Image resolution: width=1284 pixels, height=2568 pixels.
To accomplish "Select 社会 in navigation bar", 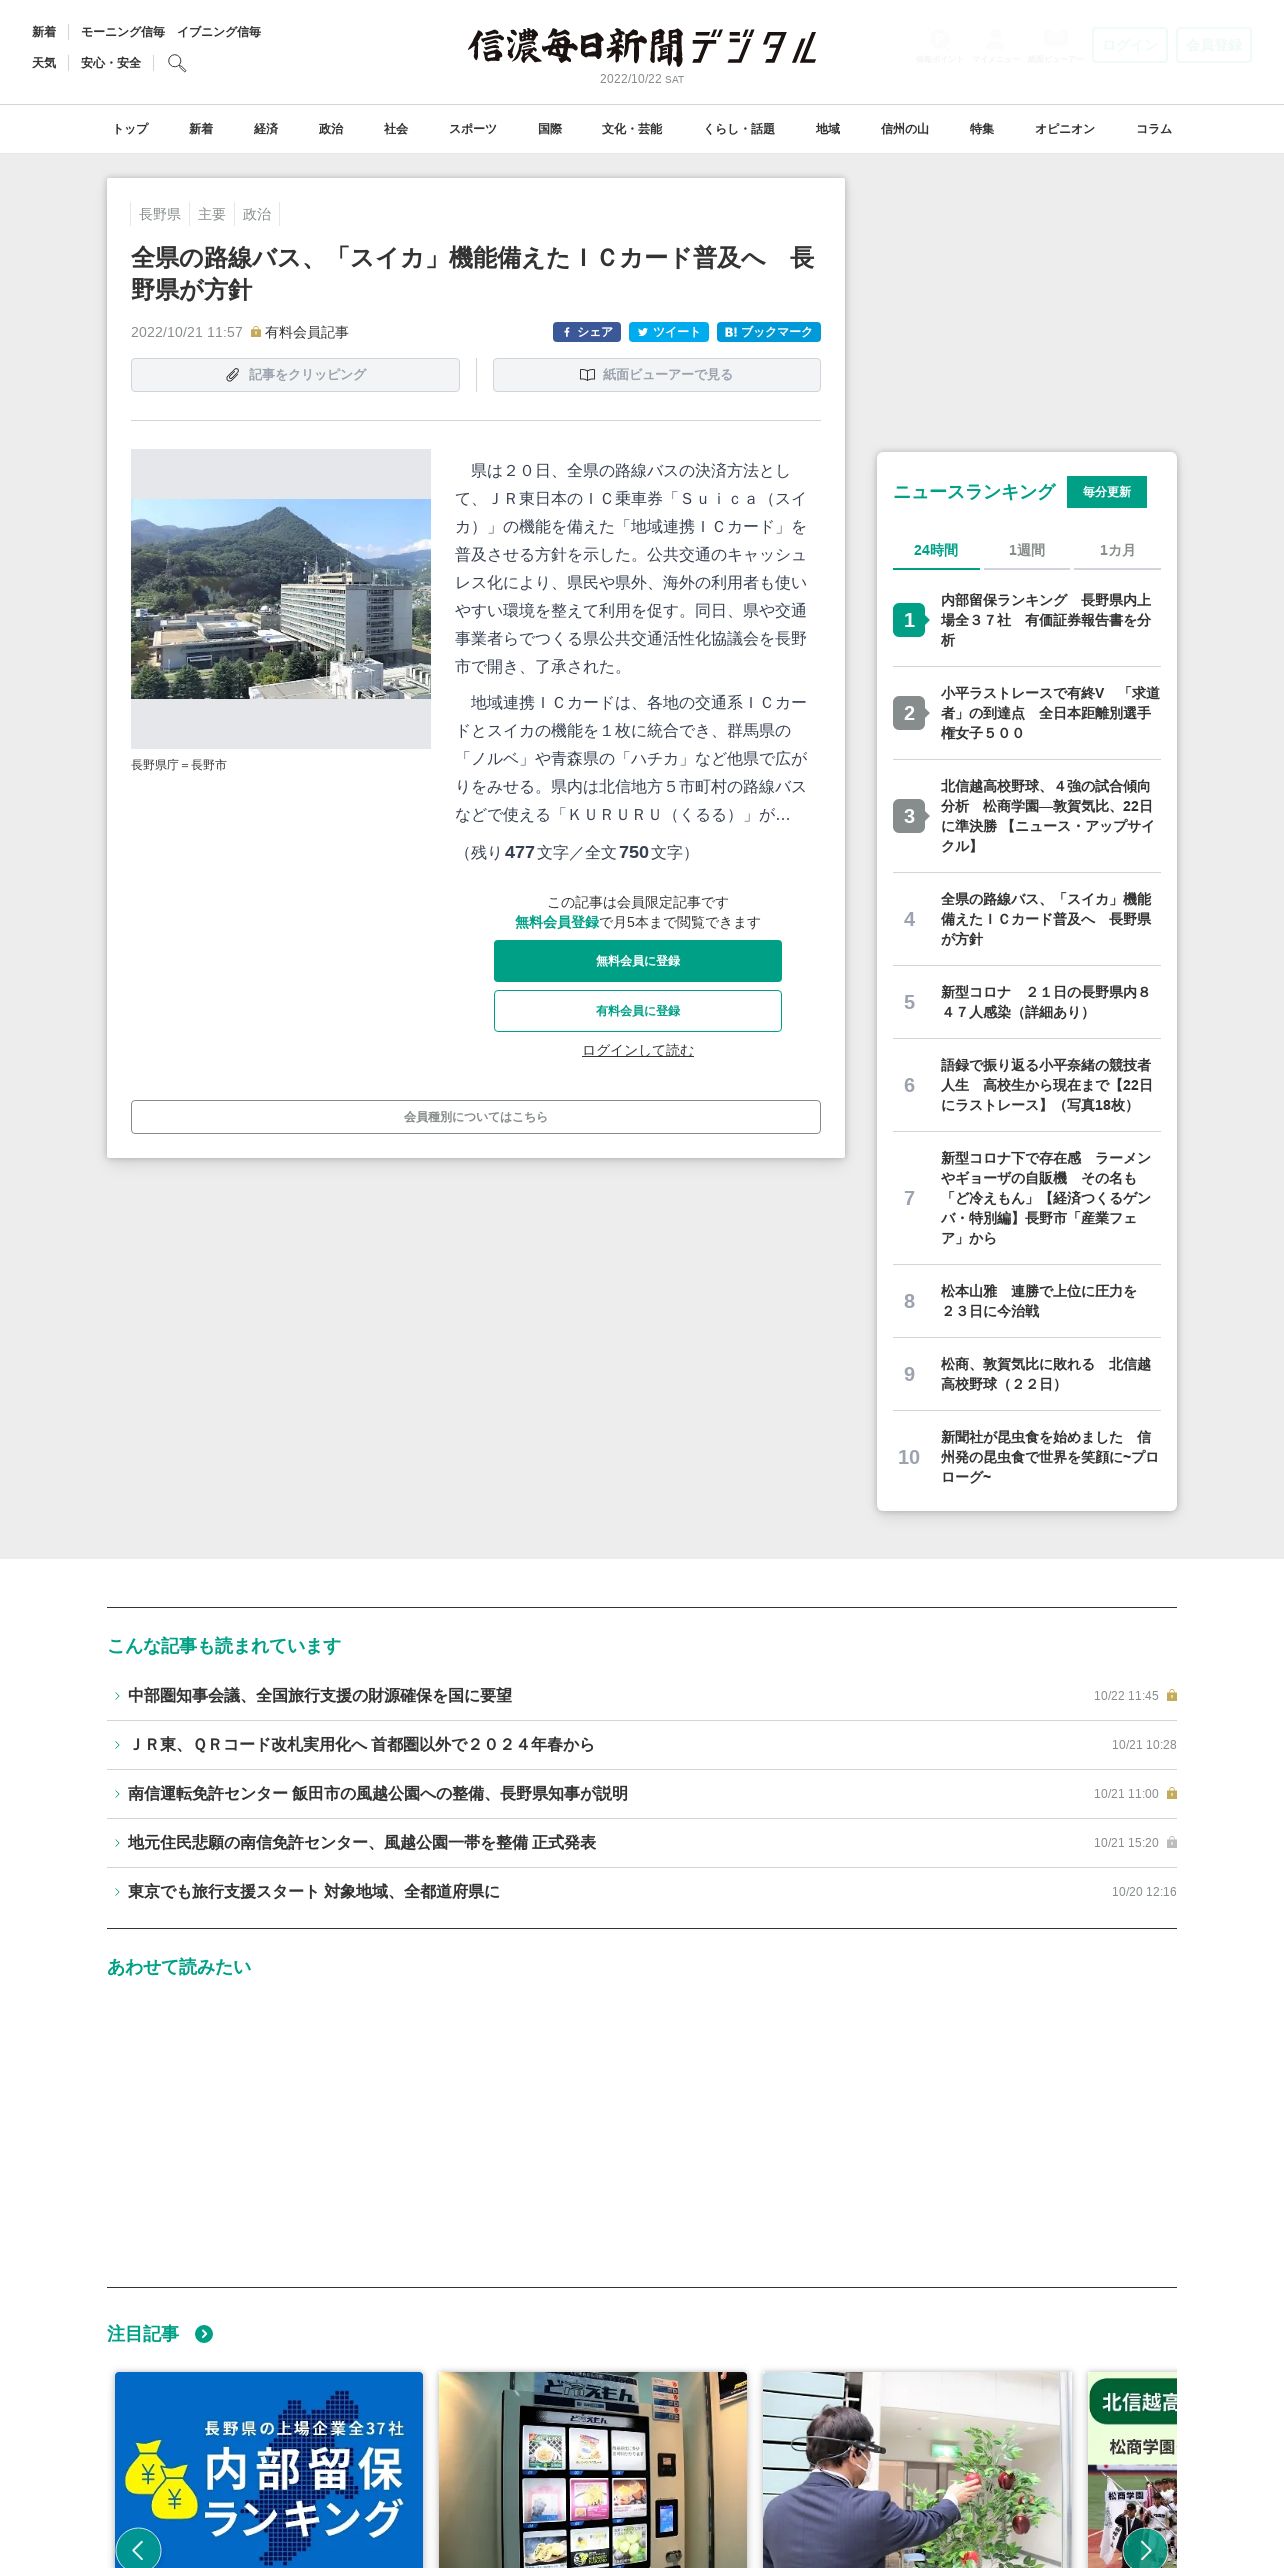I will point(396,129).
